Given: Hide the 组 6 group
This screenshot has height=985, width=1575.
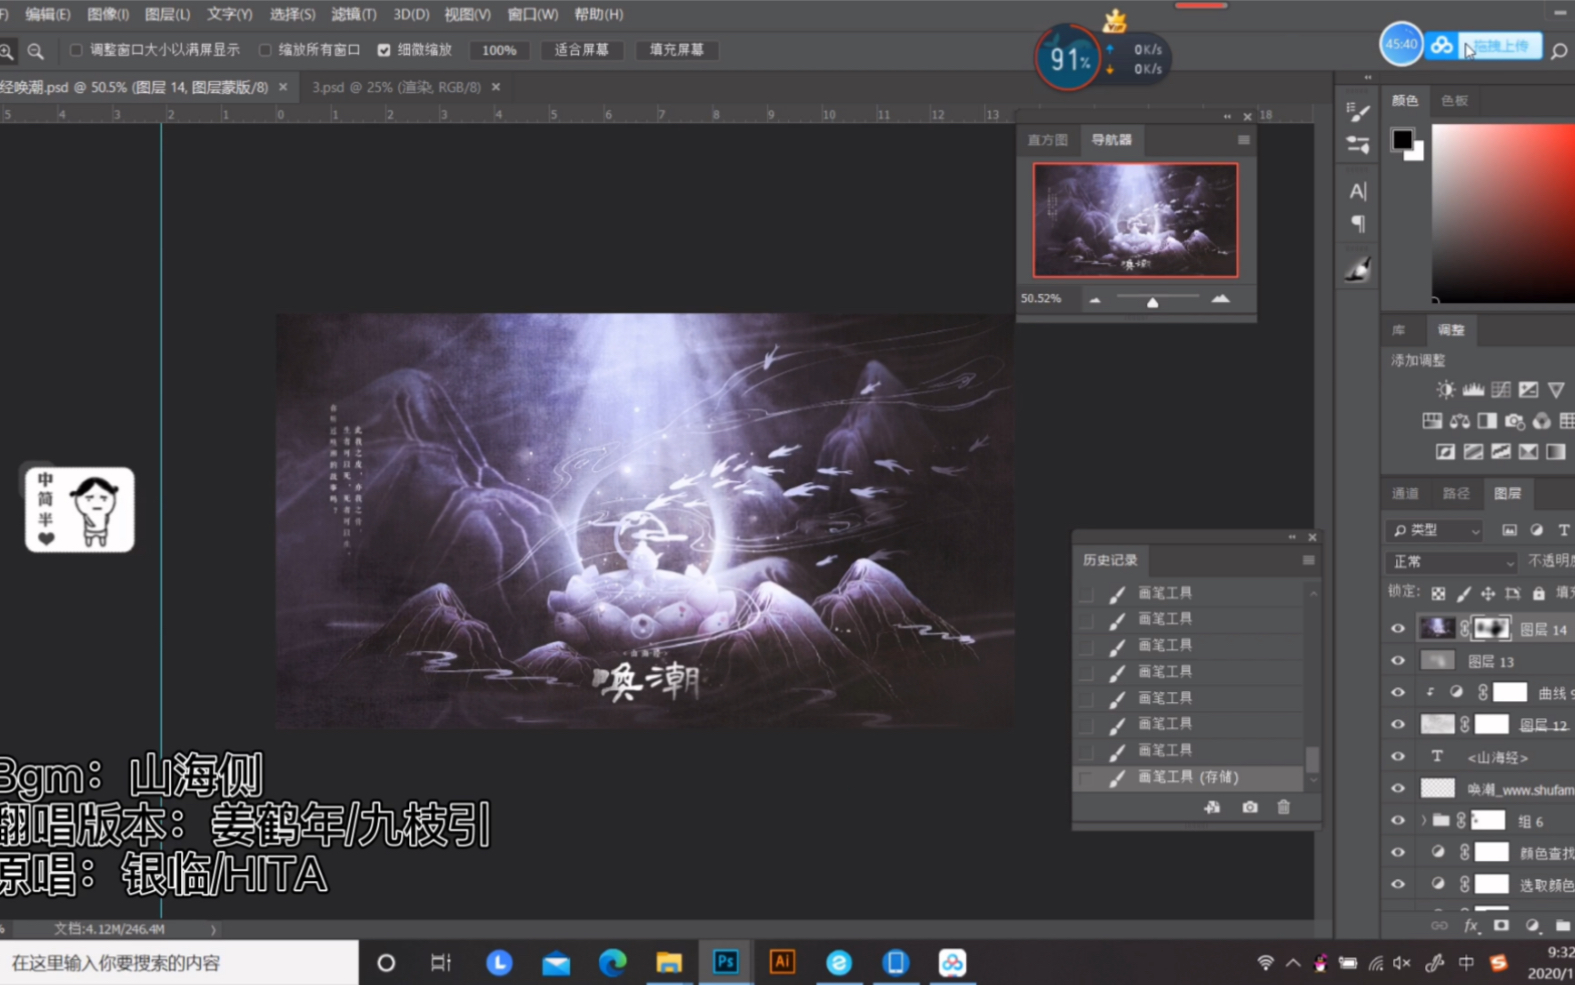Looking at the screenshot, I should tap(1398, 821).
